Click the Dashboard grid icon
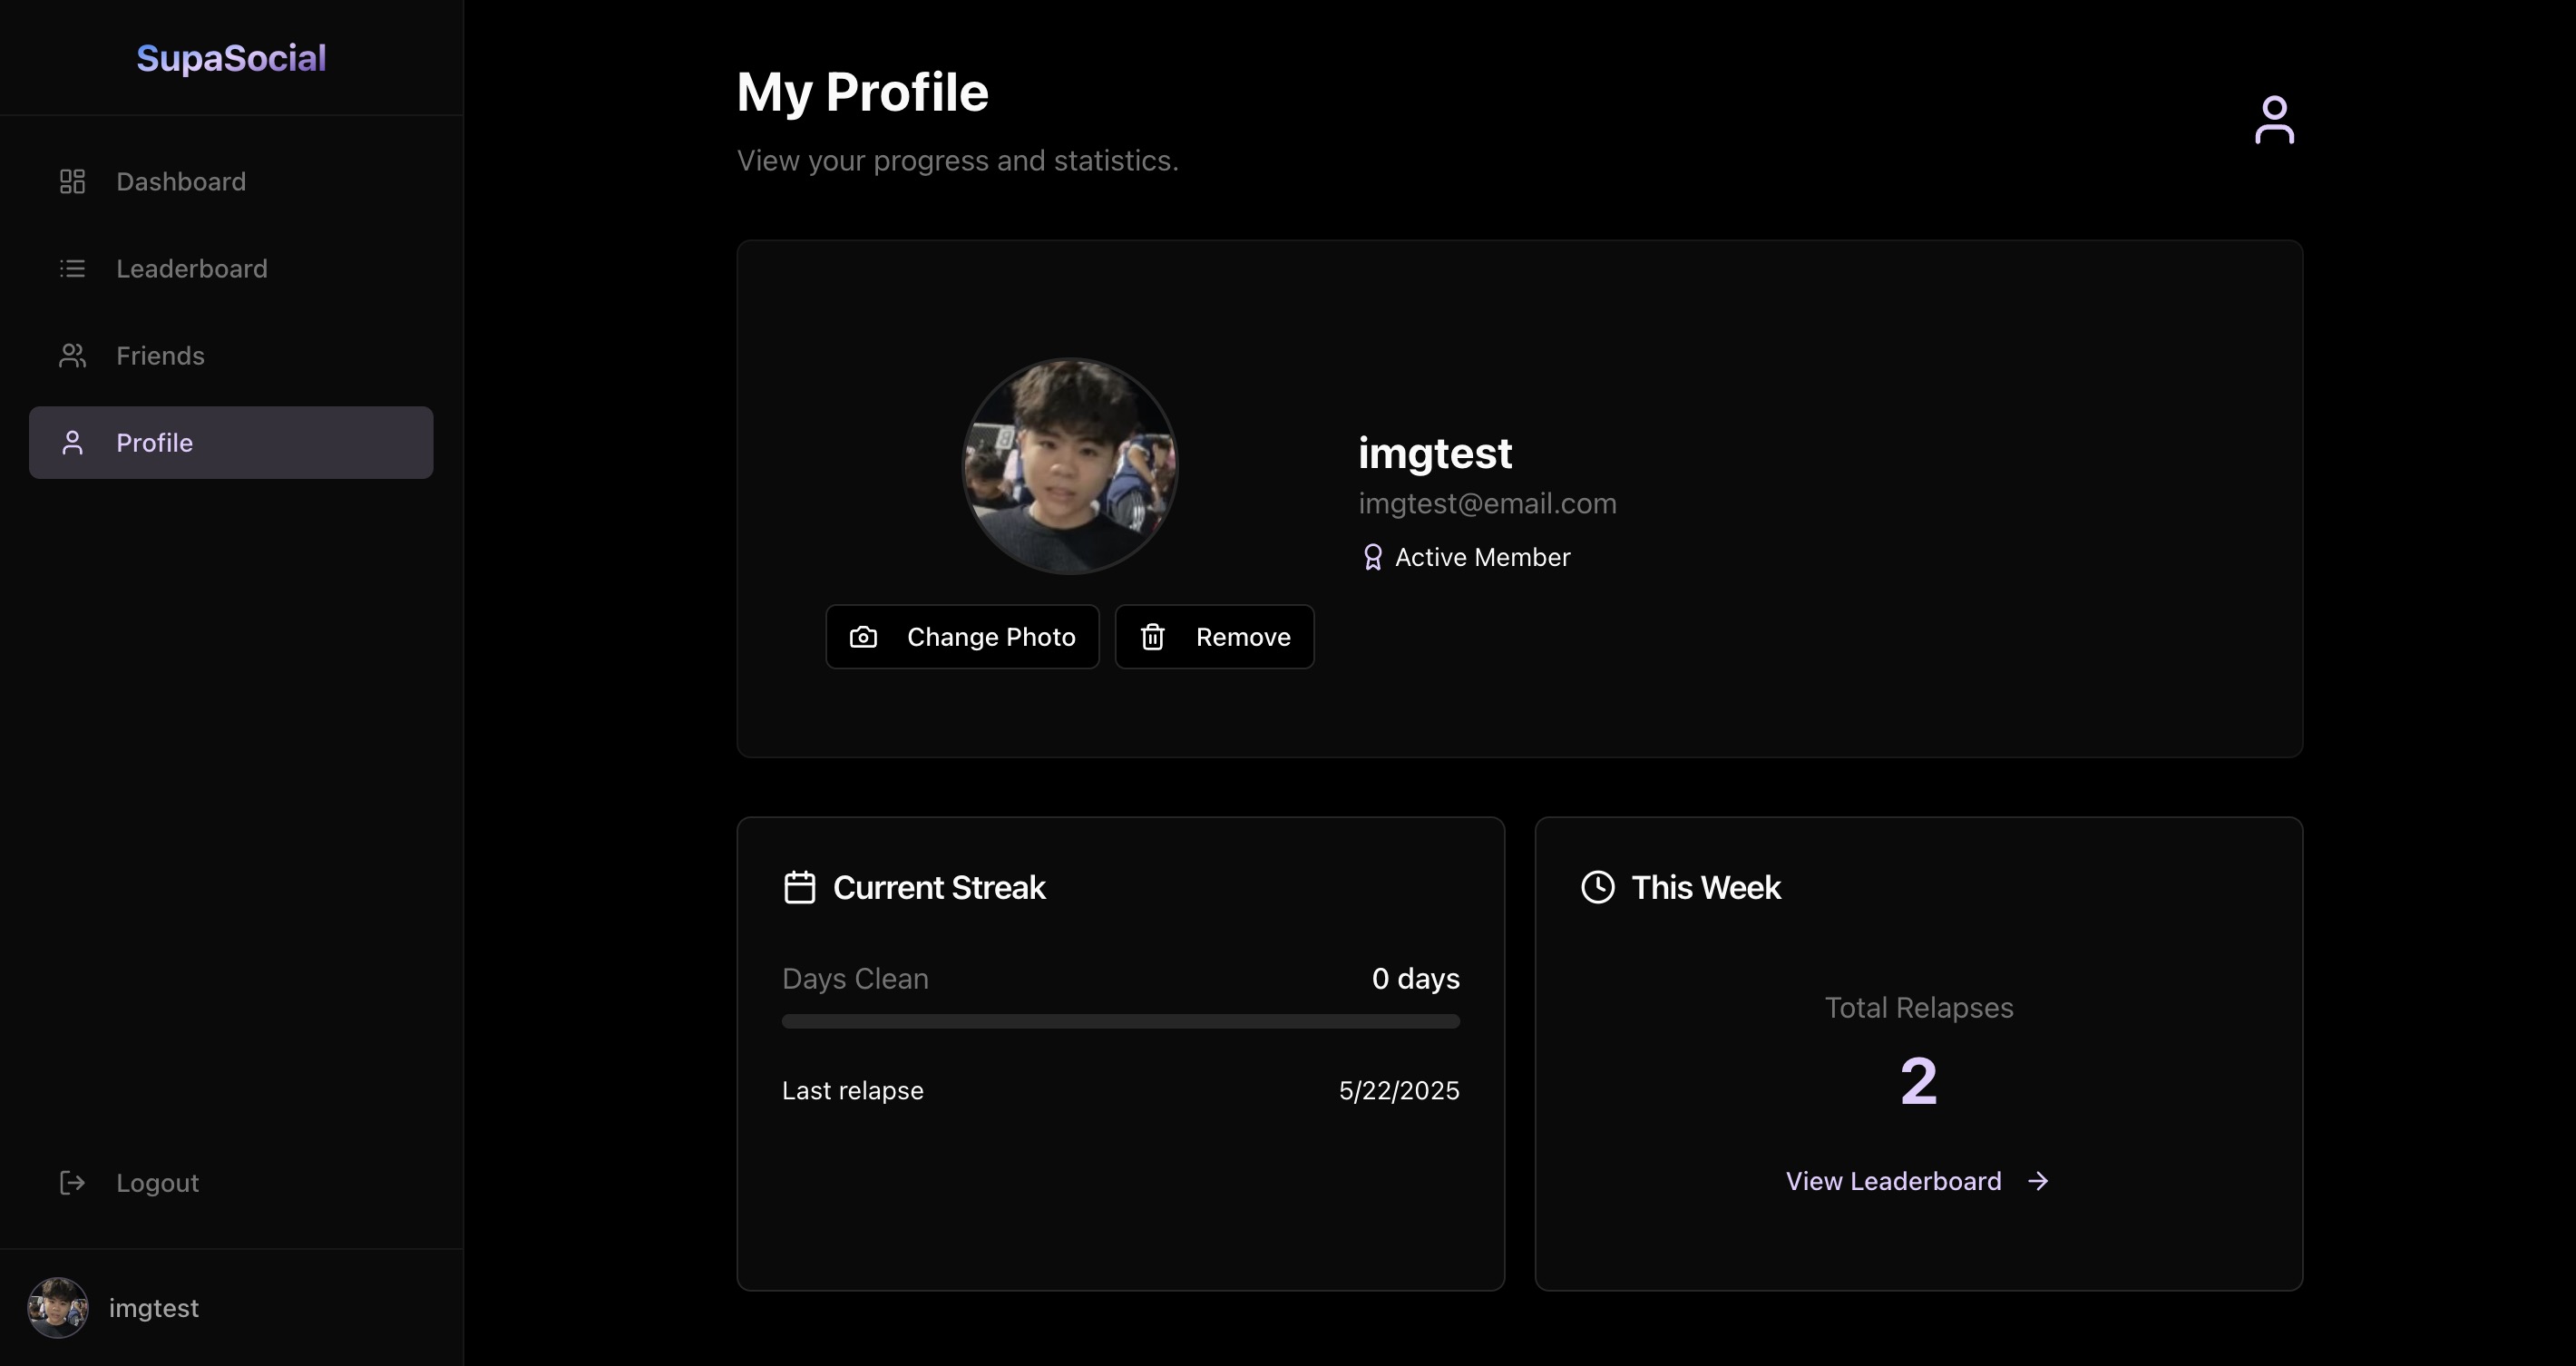Image resolution: width=2576 pixels, height=1366 pixels. [x=72, y=181]
